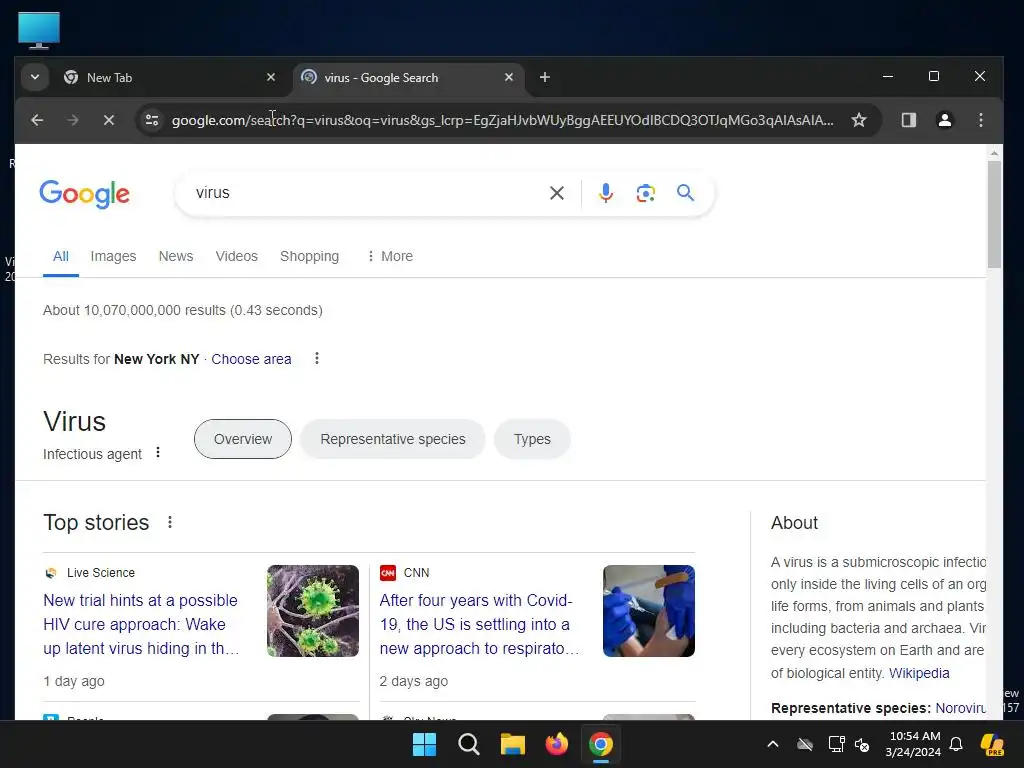Open Windows Start menu

(x=424, y=744)
